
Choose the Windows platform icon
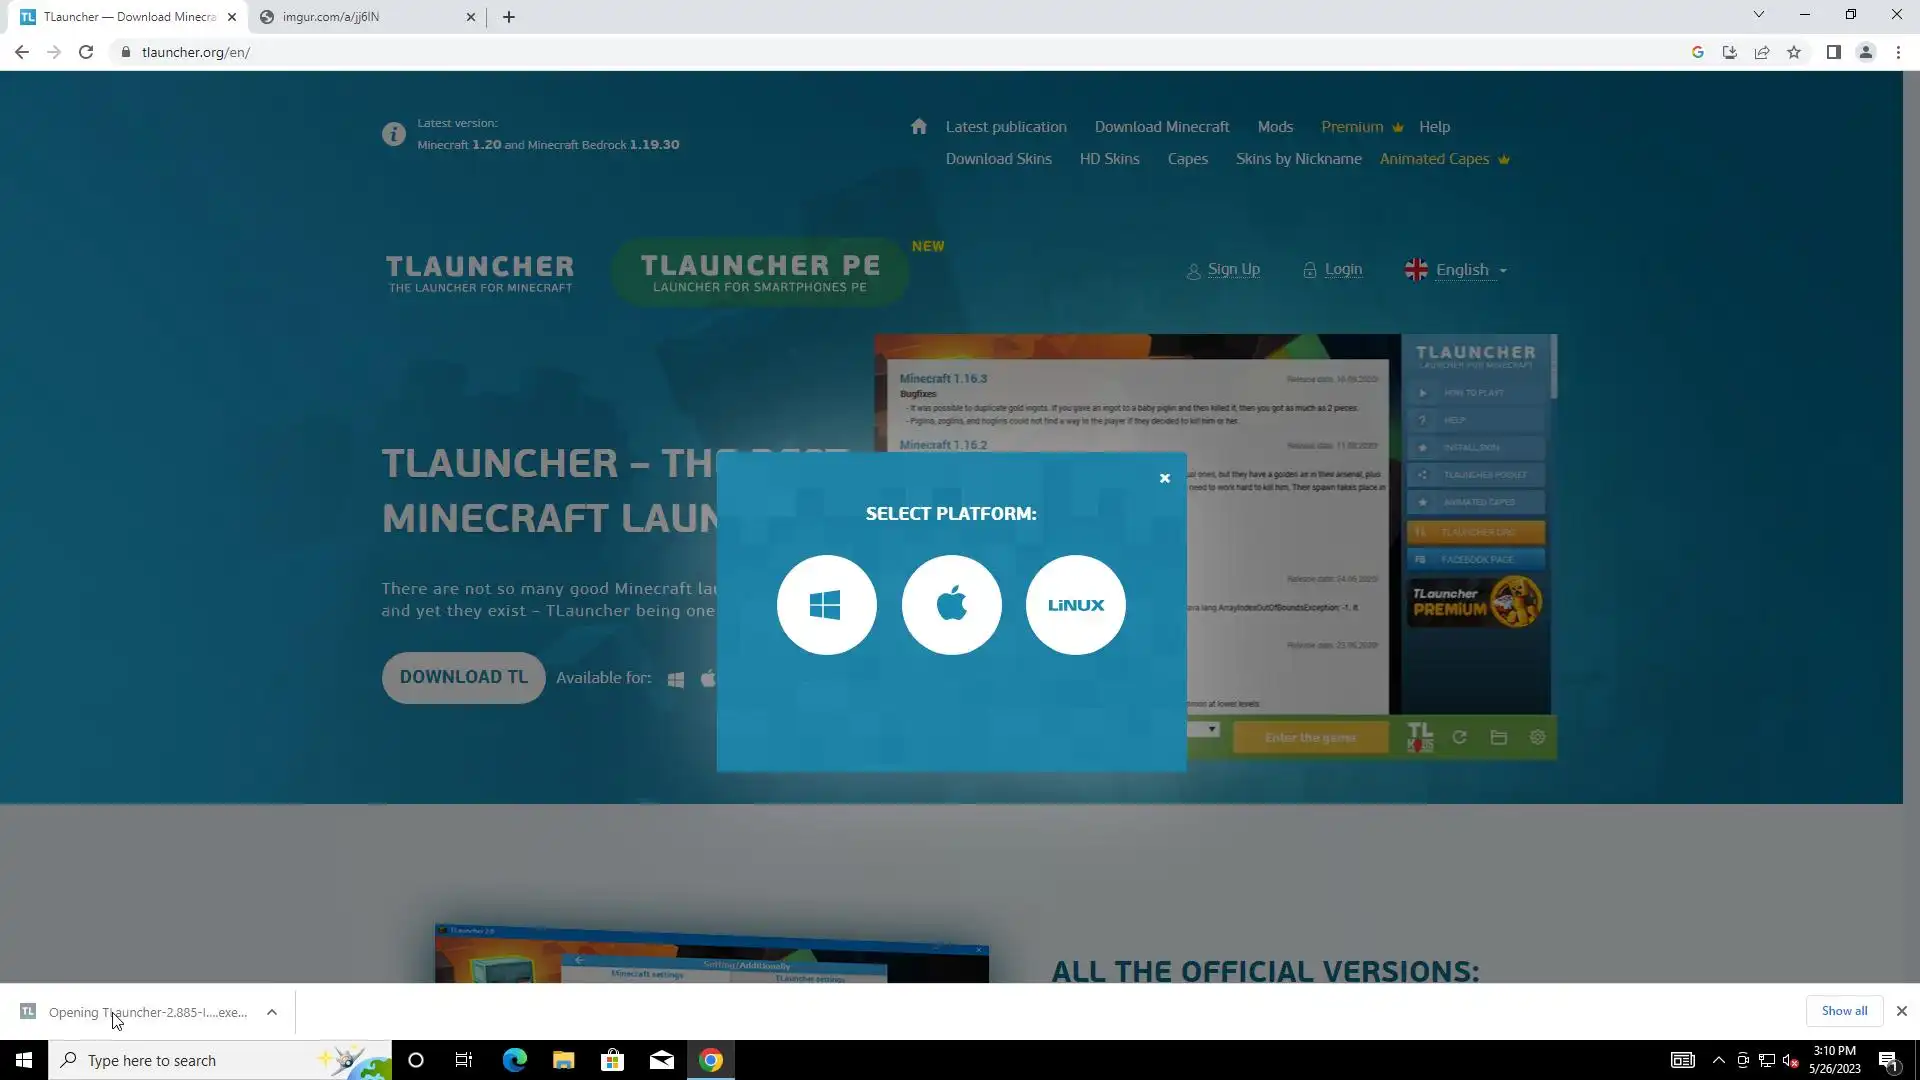coord(826,605)
